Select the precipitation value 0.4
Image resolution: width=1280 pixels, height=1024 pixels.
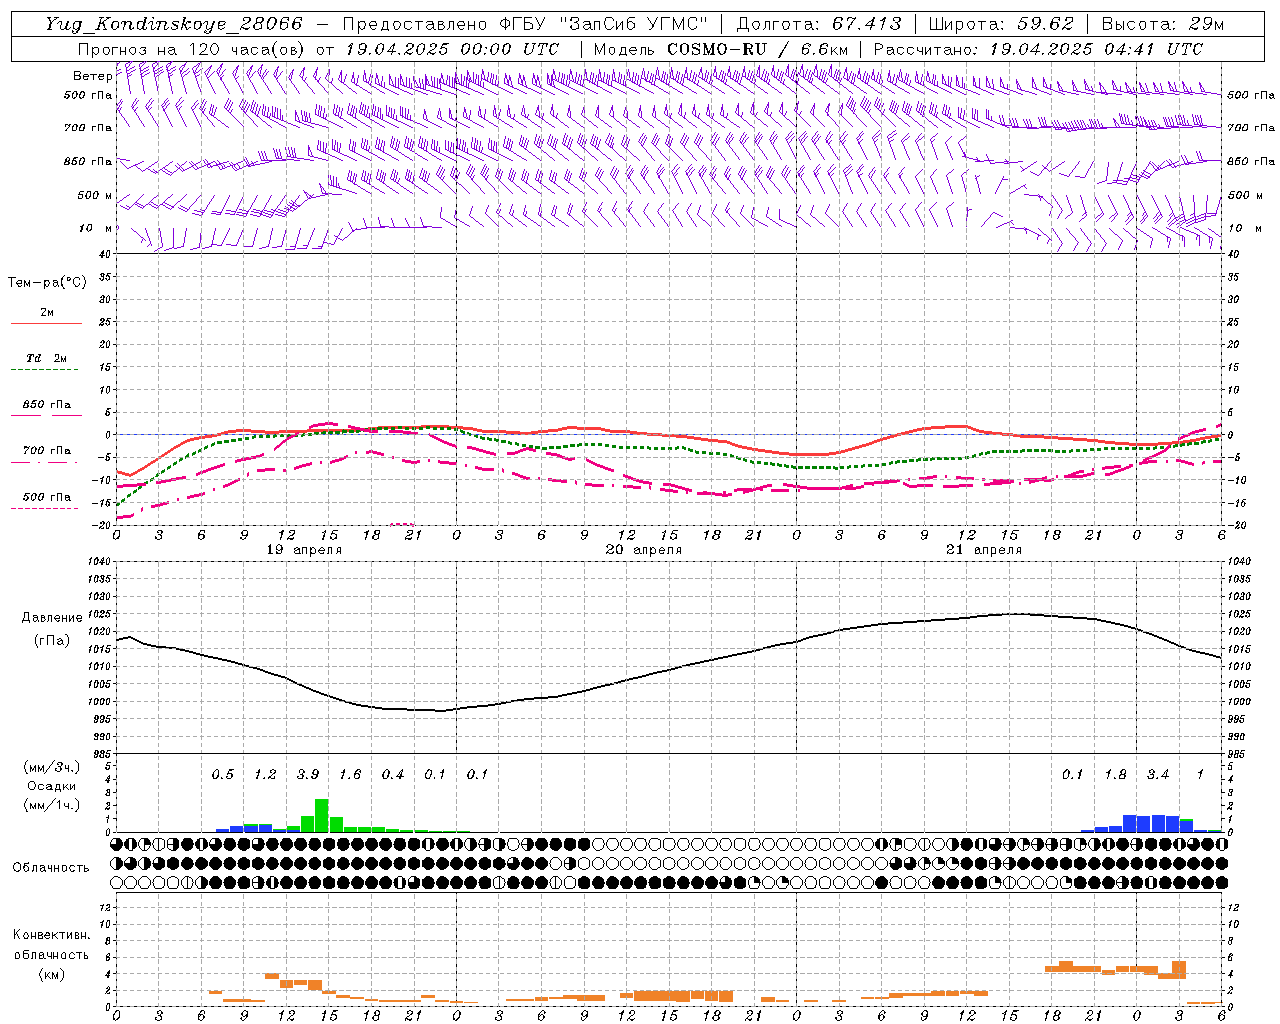pos(393,775)
